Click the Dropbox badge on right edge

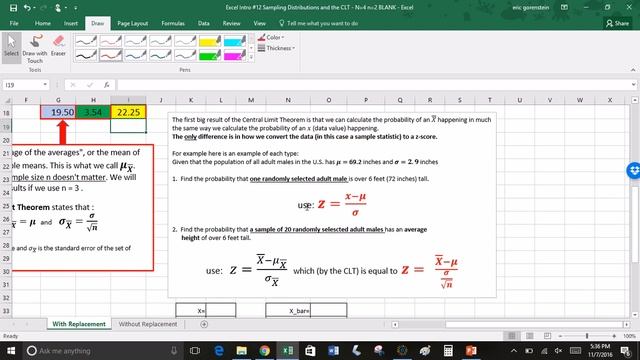[634, 170]
